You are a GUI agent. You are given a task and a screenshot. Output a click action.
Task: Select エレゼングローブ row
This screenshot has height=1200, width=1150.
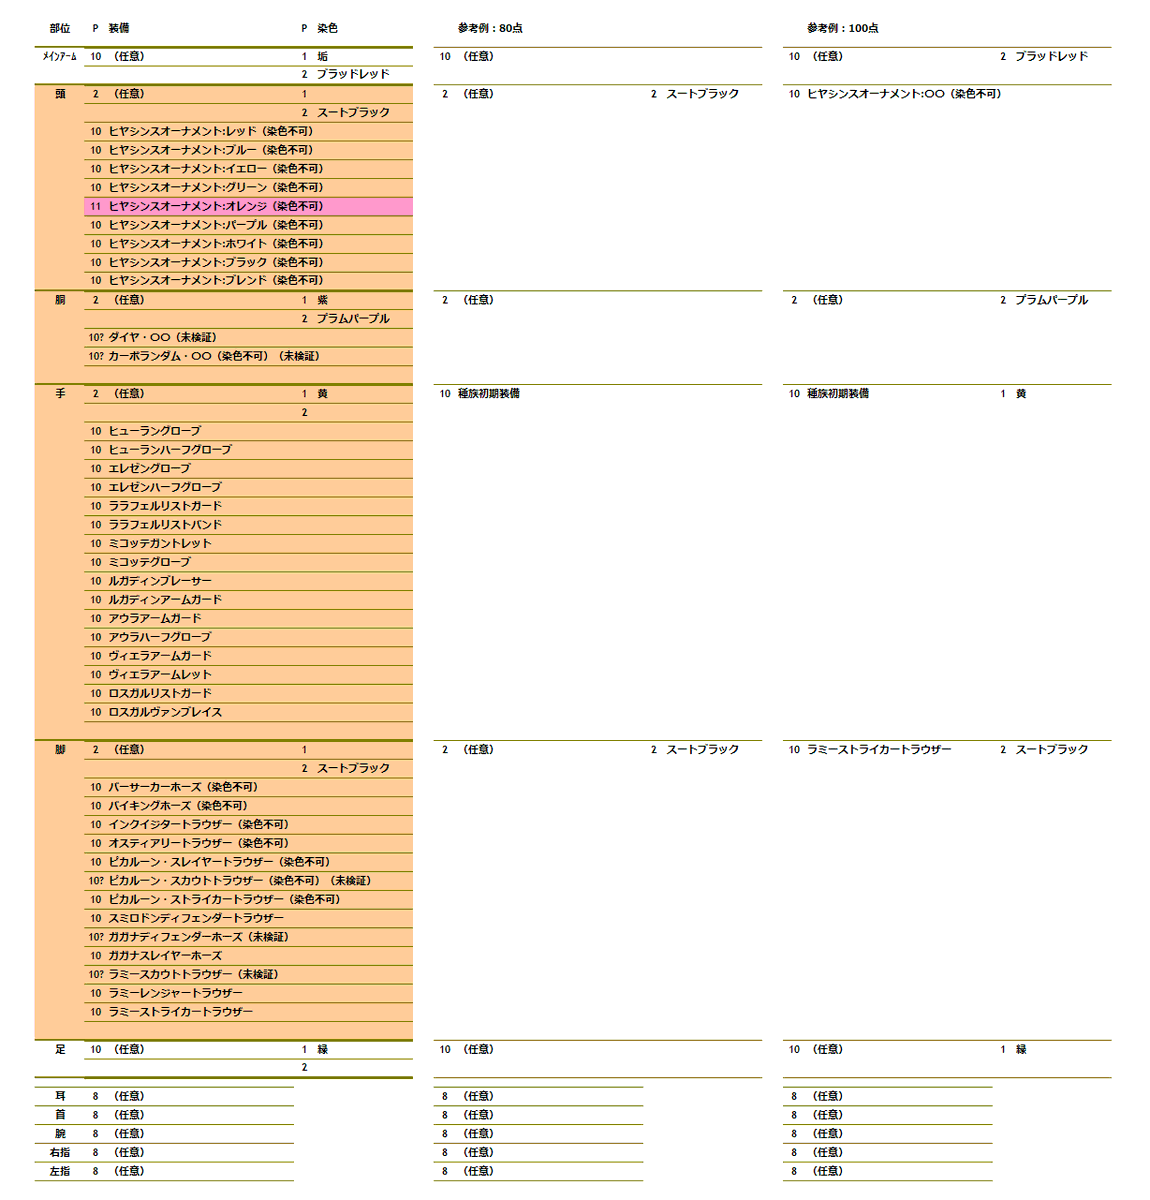(x=248, y=469)
